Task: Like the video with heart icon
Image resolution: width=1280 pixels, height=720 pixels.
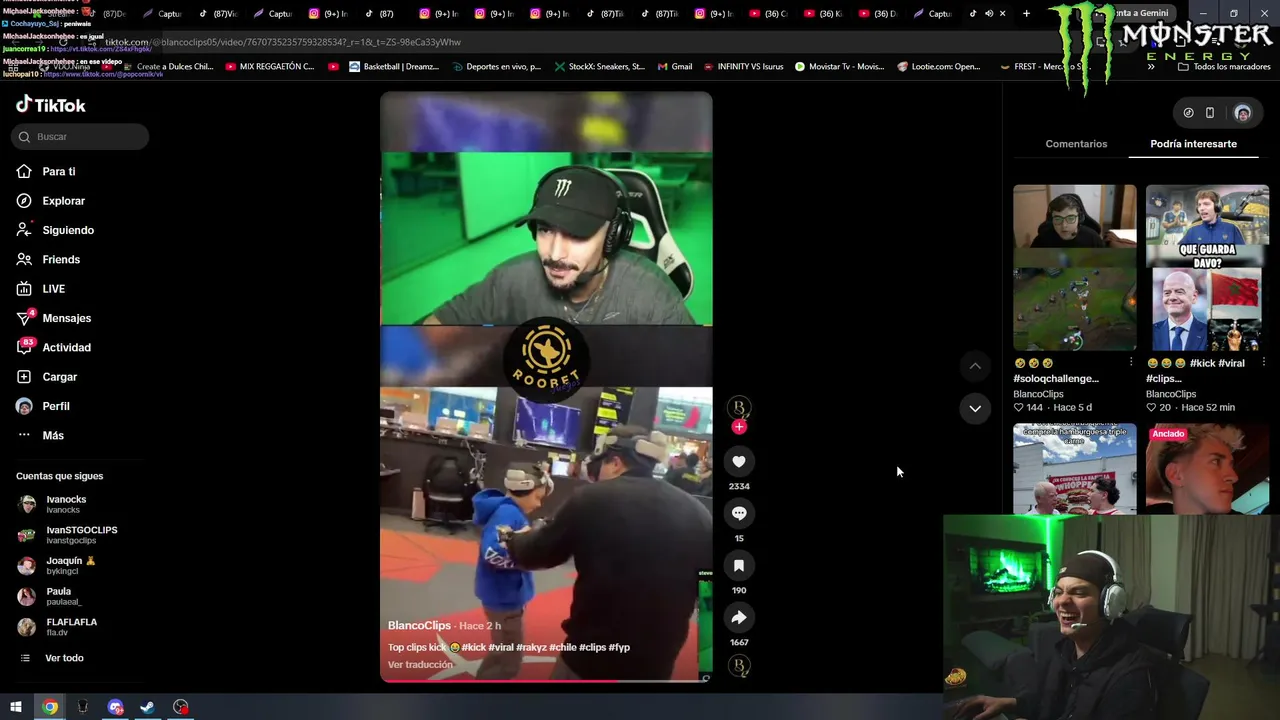Action: (739, 461)
